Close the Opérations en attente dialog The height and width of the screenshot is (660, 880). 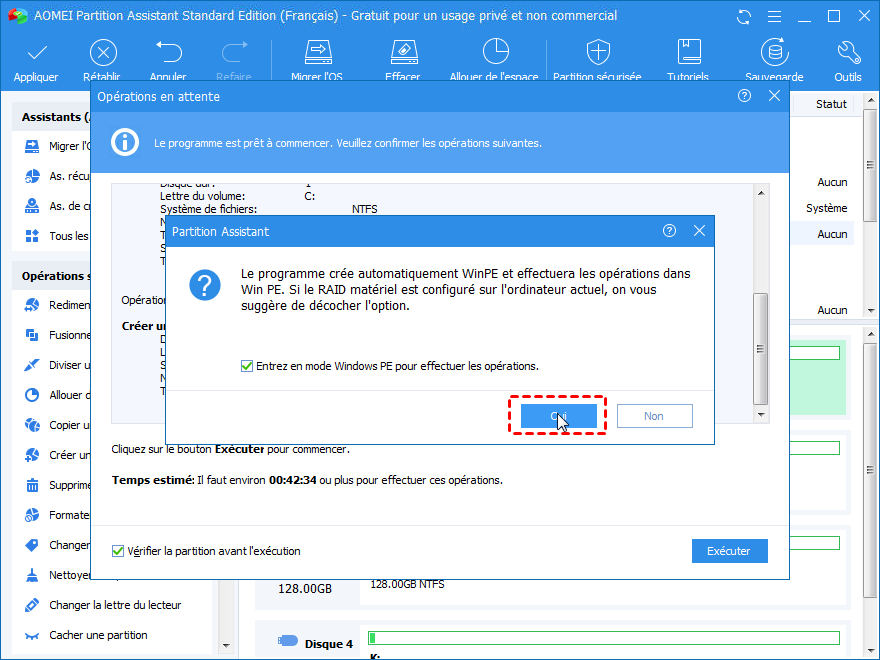pyautogui.click(x=774, y=95)
